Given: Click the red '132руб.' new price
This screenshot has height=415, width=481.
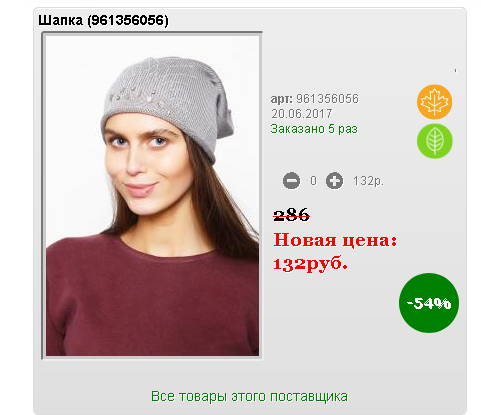Looking at the screenshot, I should (310, 264).
